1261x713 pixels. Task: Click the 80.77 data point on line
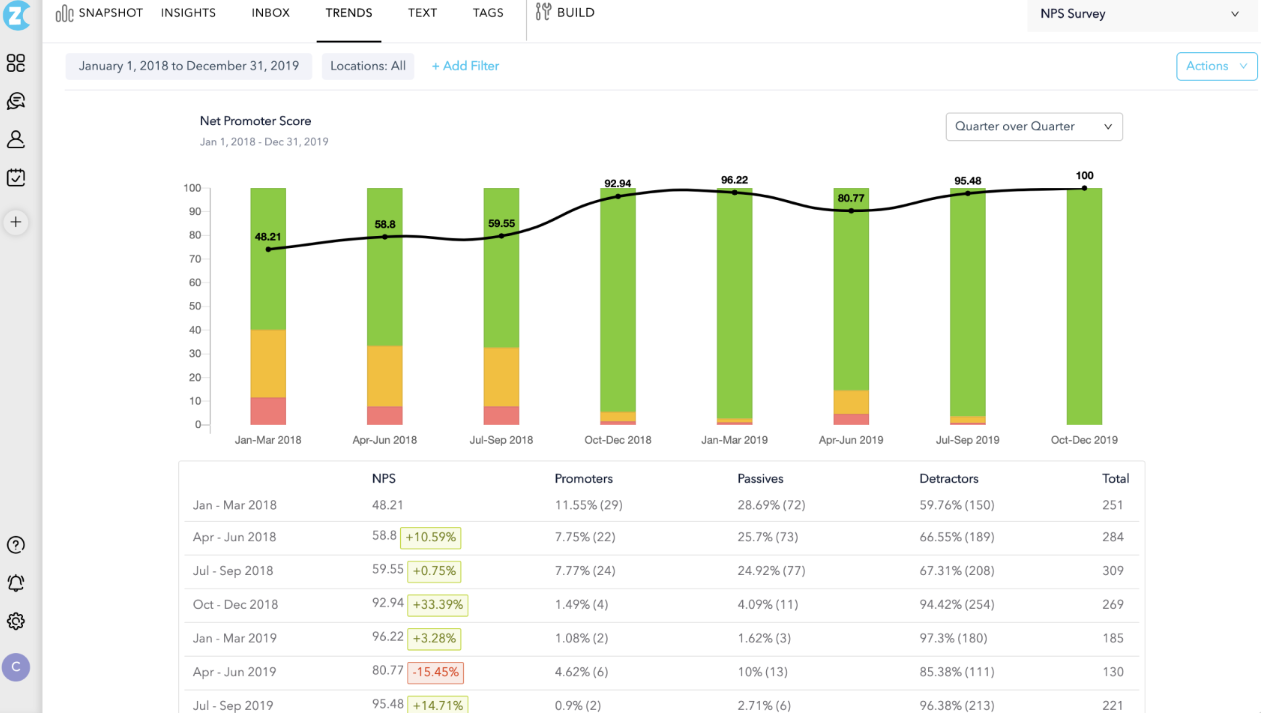(851, 211)
